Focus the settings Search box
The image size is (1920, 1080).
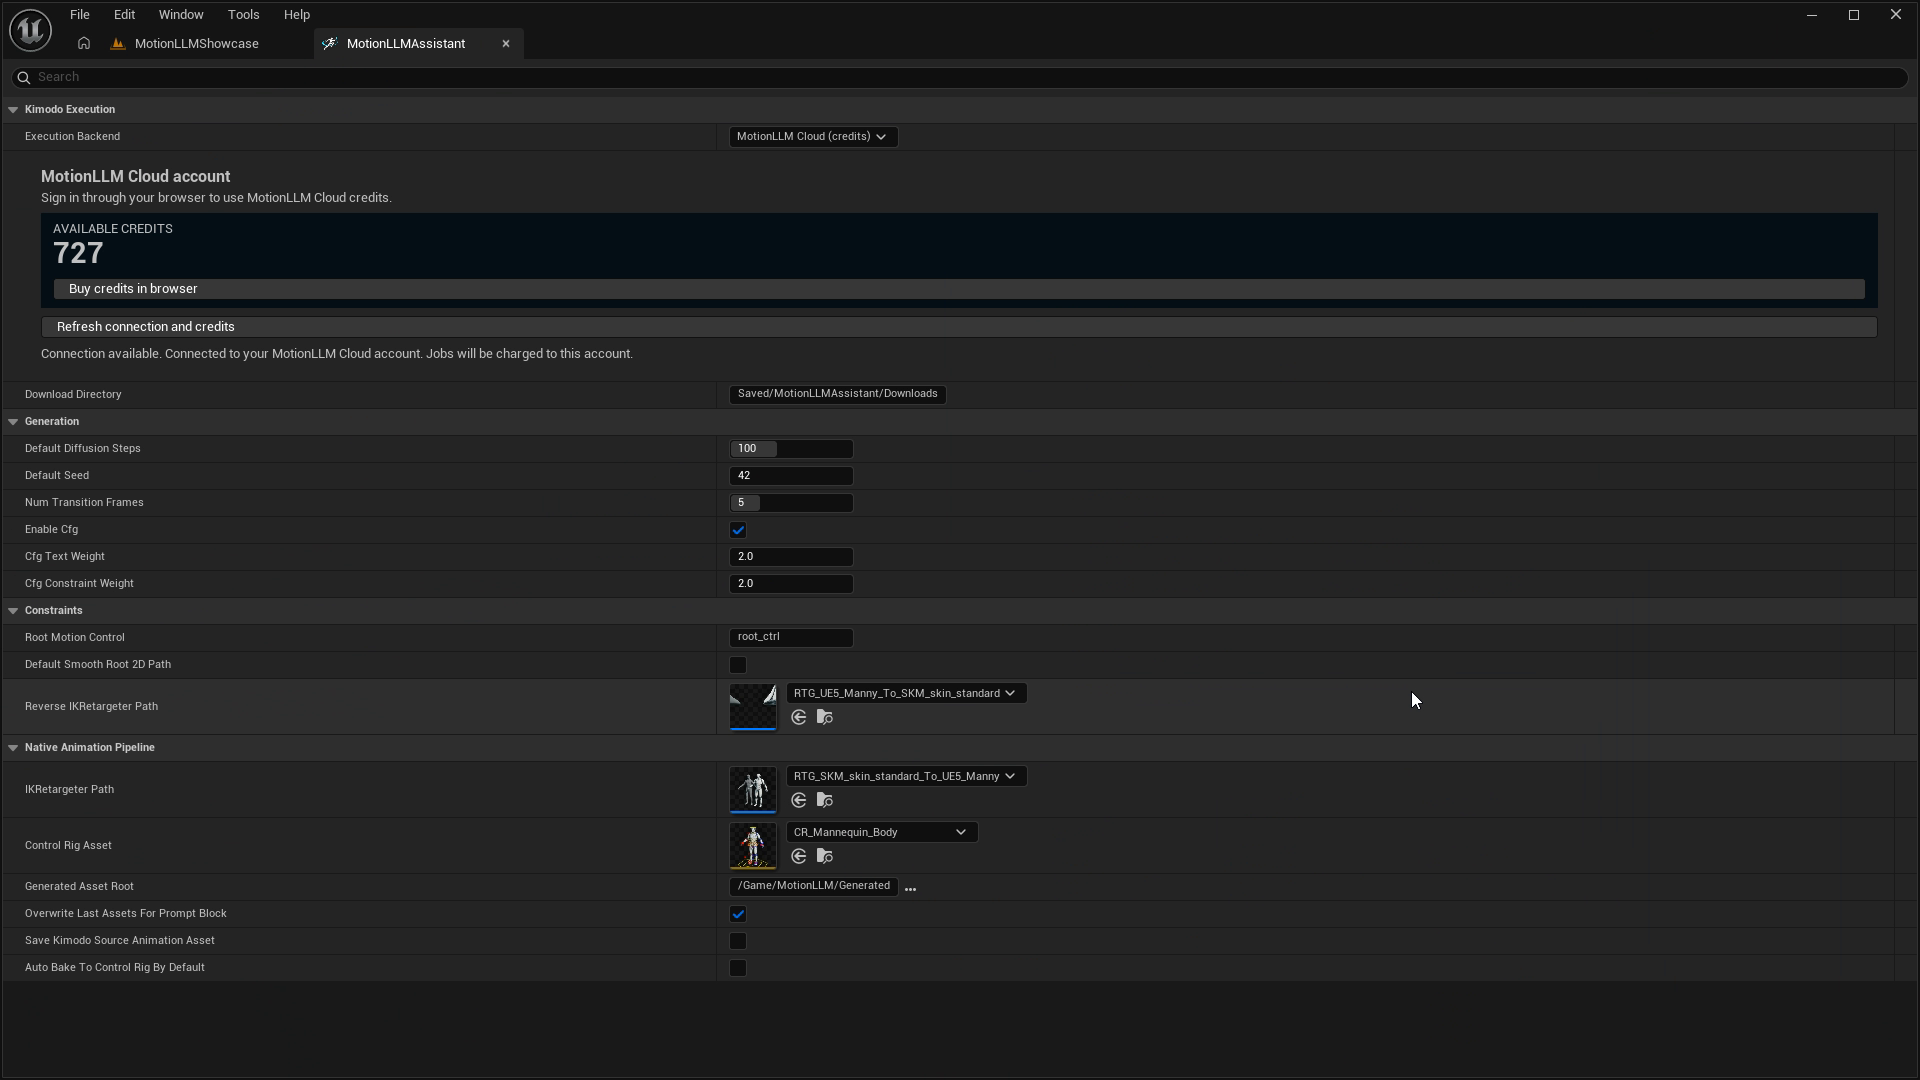point(960,77)
